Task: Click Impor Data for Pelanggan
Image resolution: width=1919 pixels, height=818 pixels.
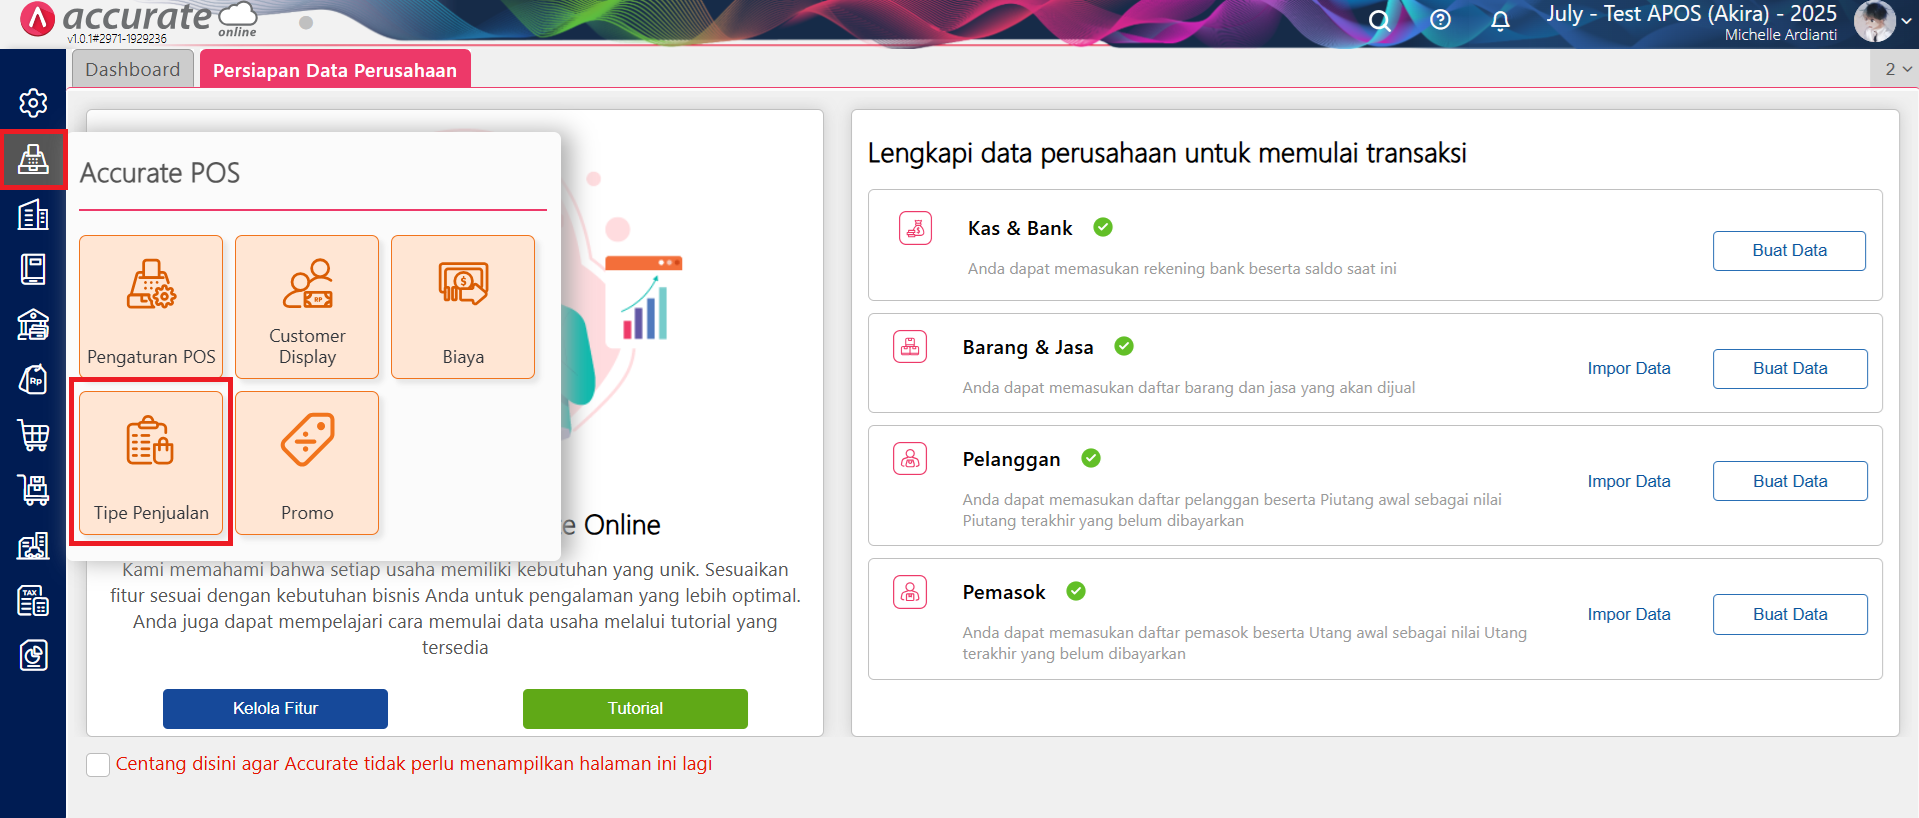Action: tap(1629, 481)
